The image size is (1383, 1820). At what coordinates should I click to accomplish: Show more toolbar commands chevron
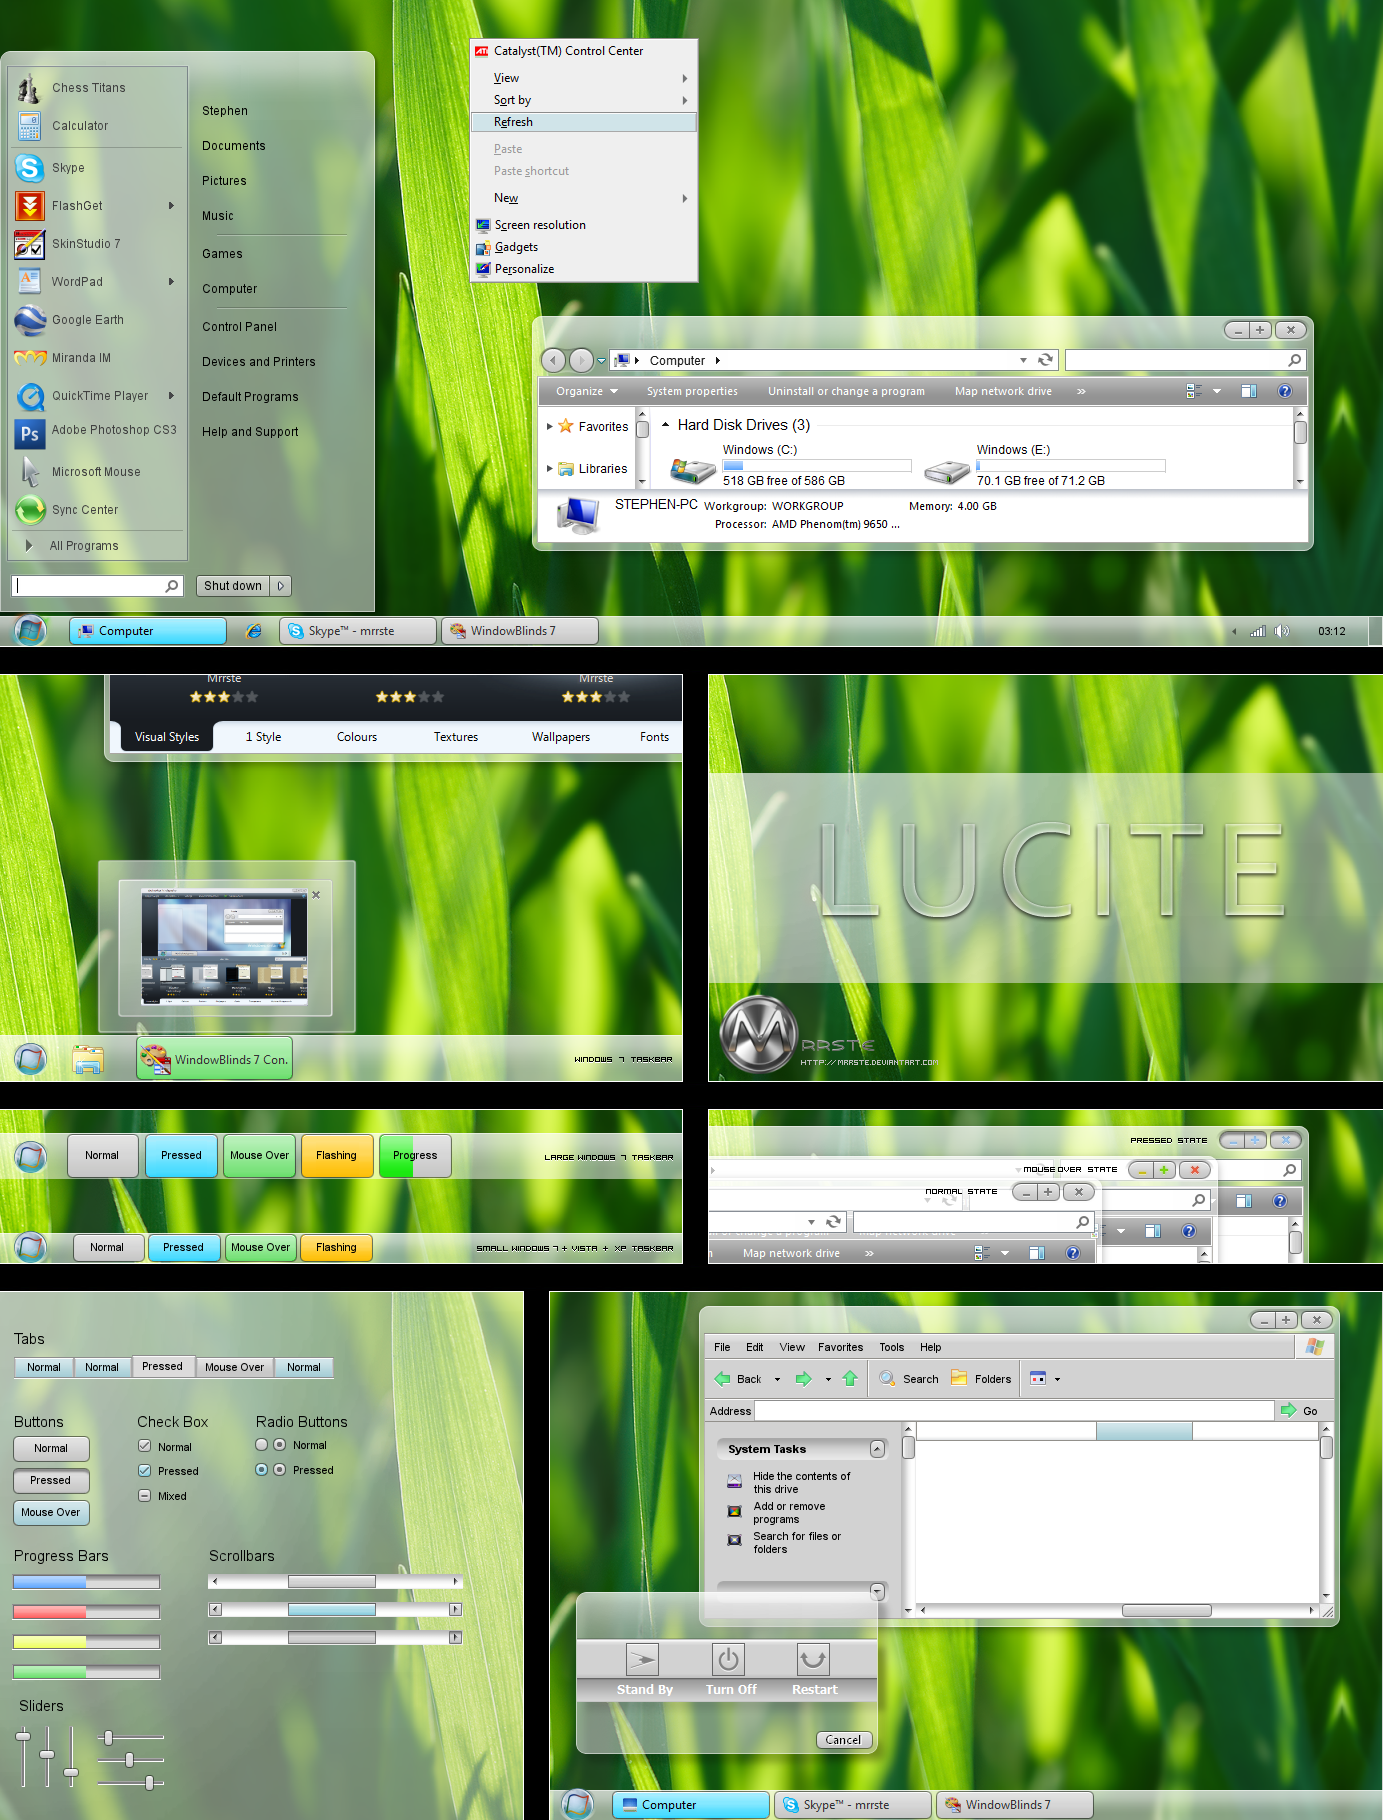[1081, 391]
